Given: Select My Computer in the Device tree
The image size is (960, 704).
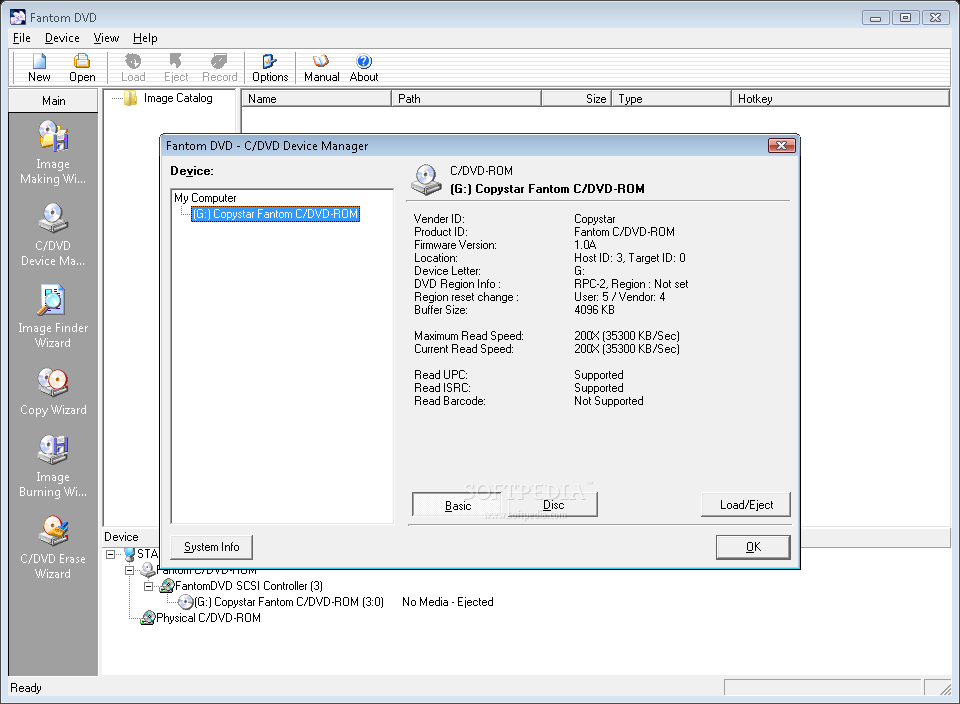Looking at the screenshot, I should 205,198.
